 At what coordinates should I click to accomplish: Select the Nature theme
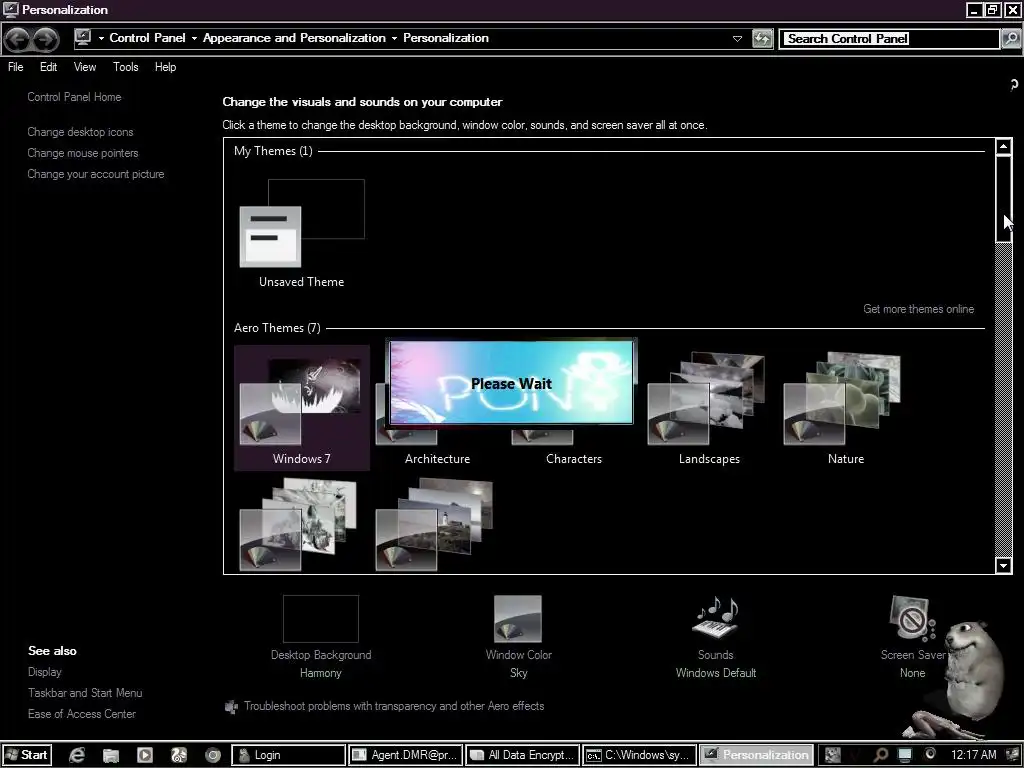pyautogui.click(x=846, y=408)
